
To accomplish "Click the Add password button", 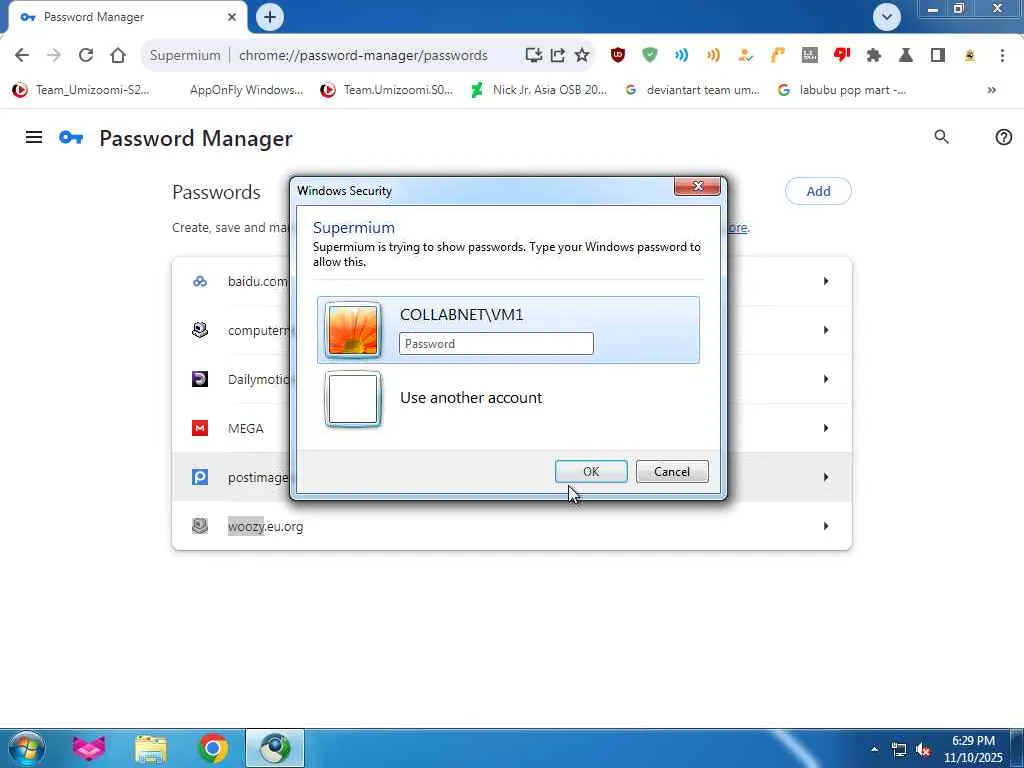I will (818, 191).
